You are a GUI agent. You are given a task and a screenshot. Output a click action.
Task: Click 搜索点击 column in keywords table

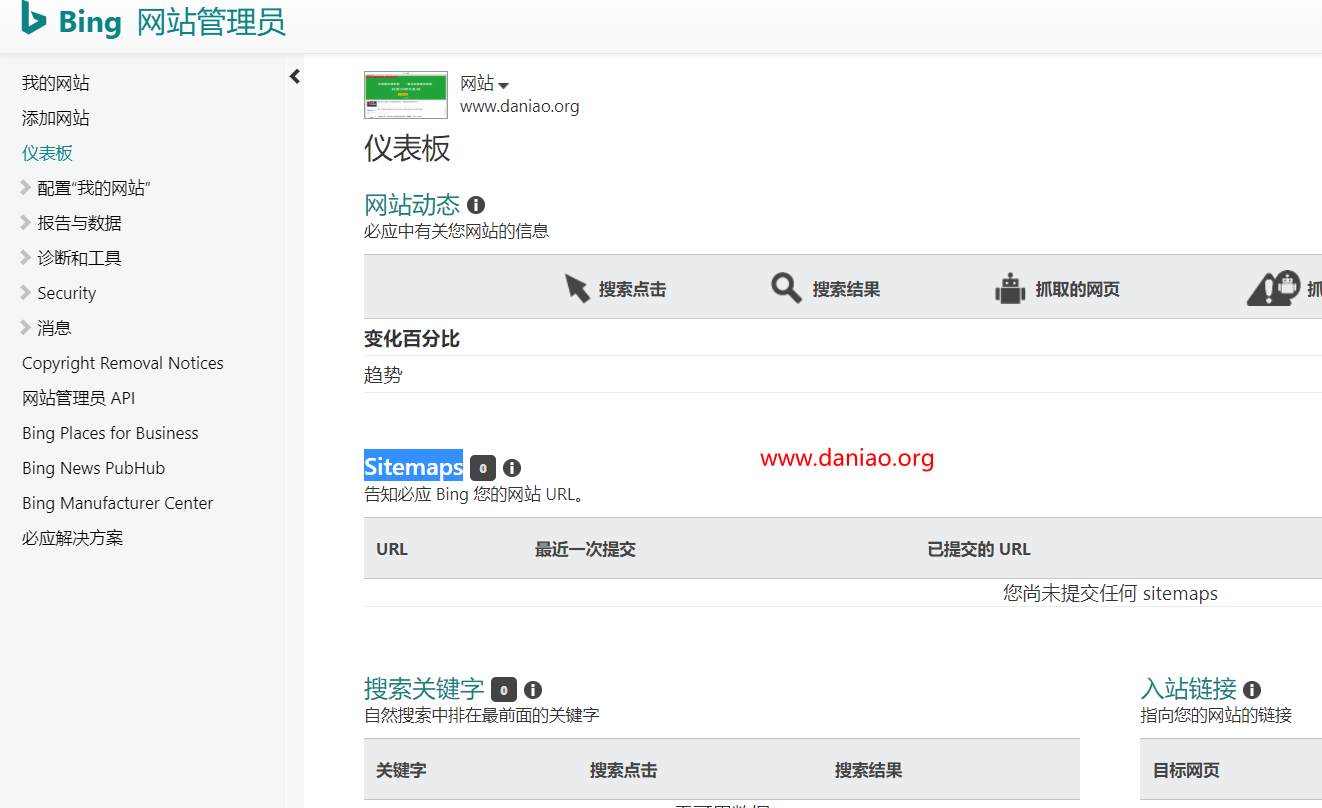tap(624, 770)
